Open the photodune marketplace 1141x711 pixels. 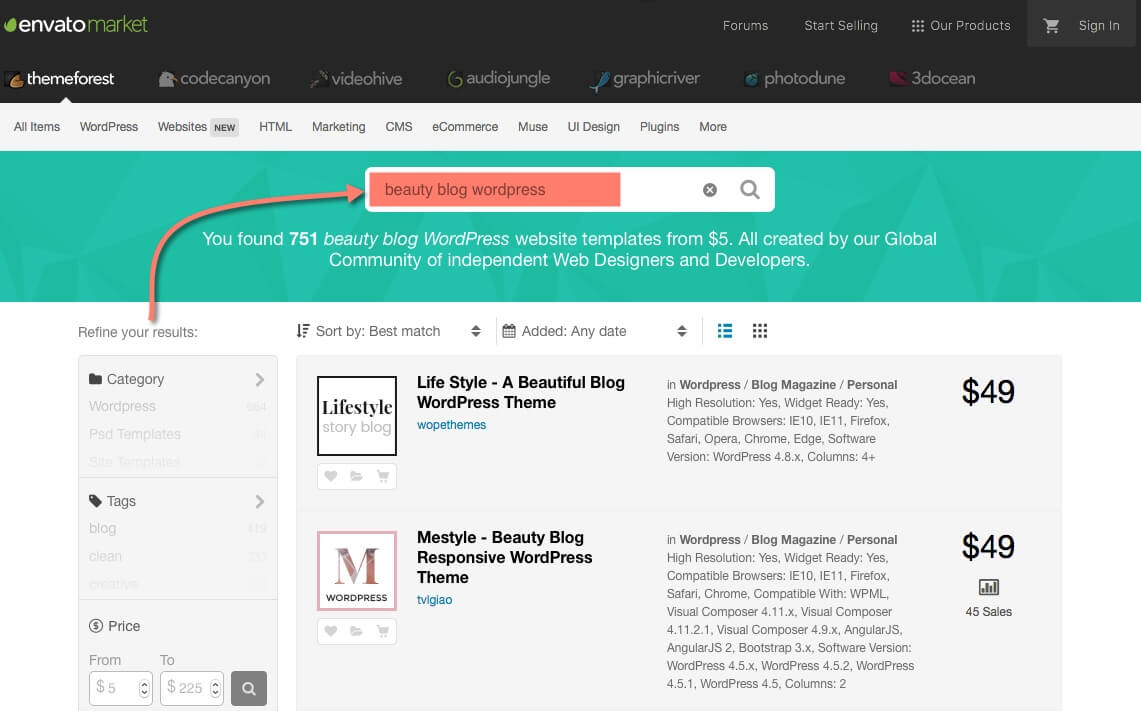point(794,79)
